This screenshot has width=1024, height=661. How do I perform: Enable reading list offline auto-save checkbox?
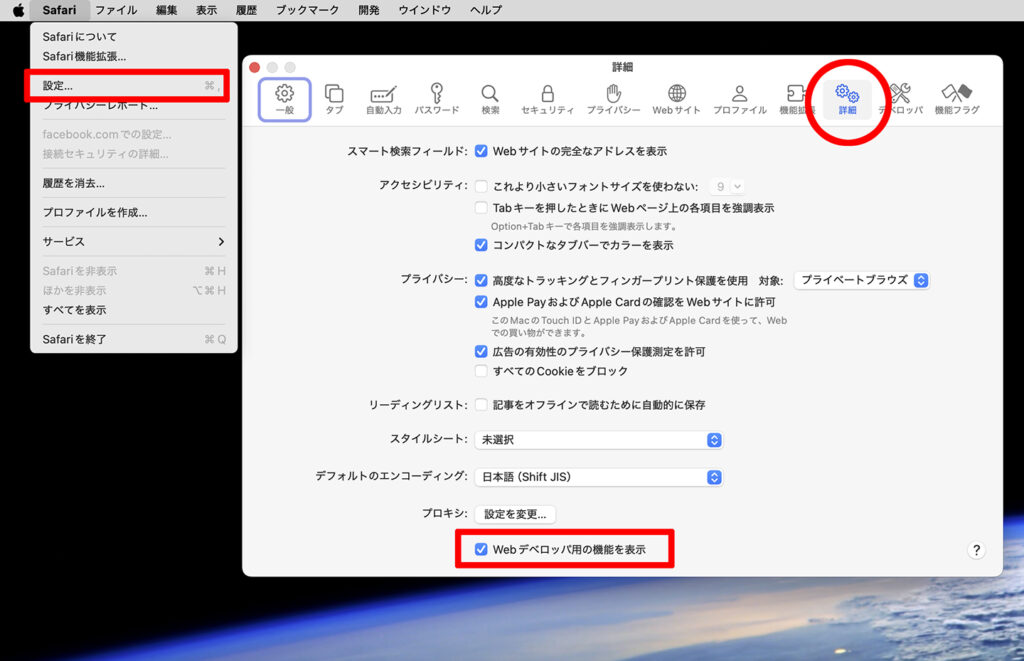(x=481, y=404)
